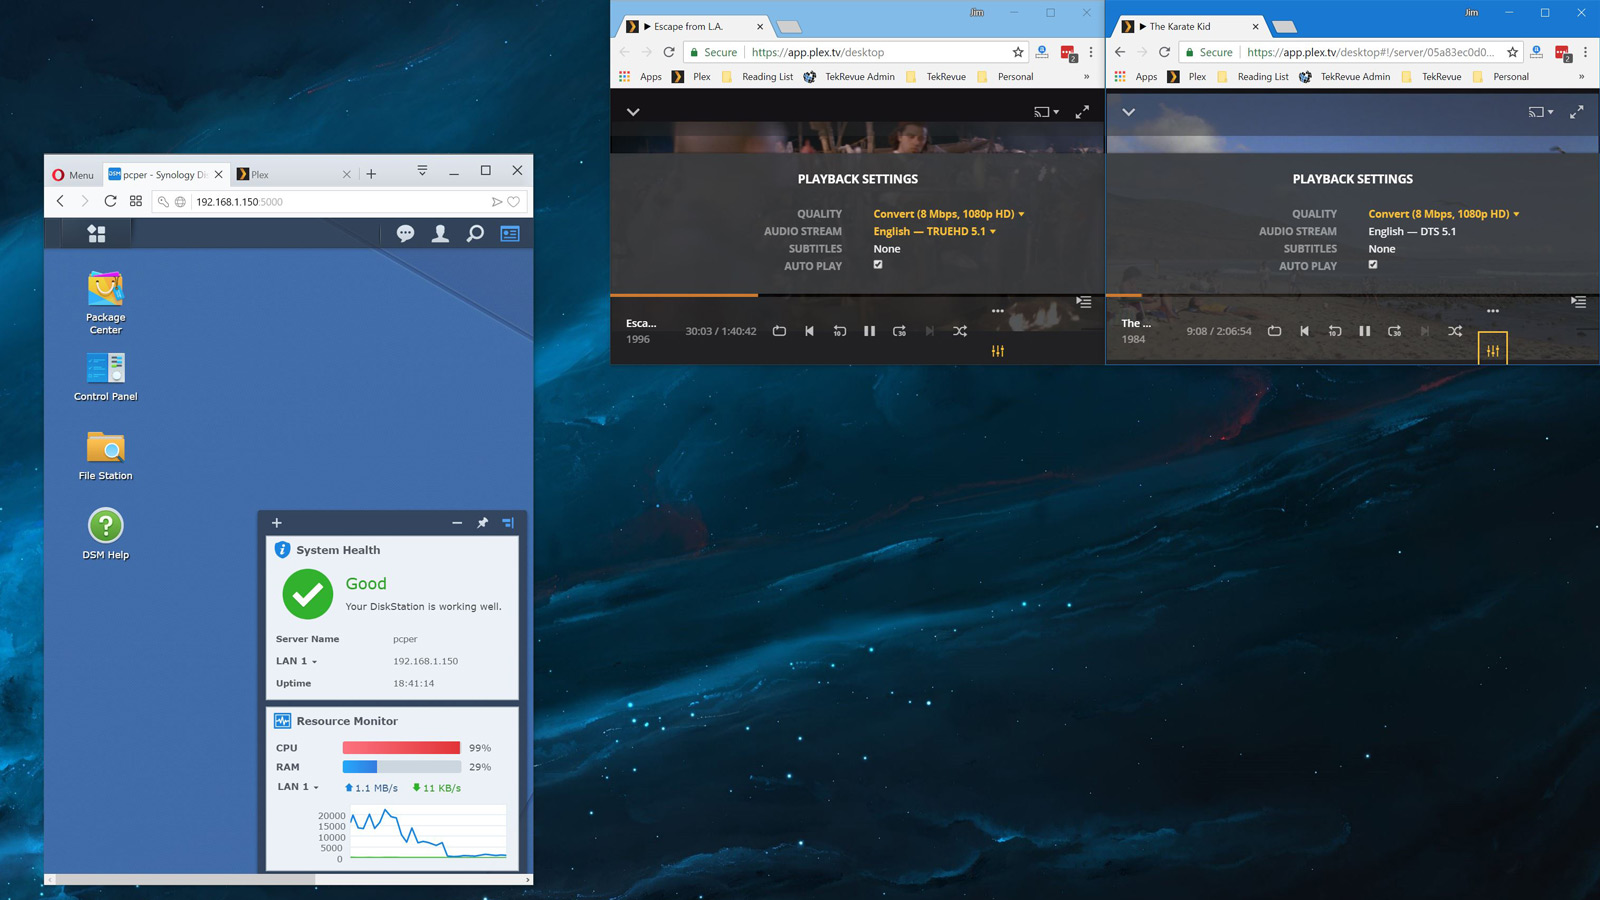Select the shuffle icon in Escape from L.A. player
The image size is (1600, 900).
point(959,331)
